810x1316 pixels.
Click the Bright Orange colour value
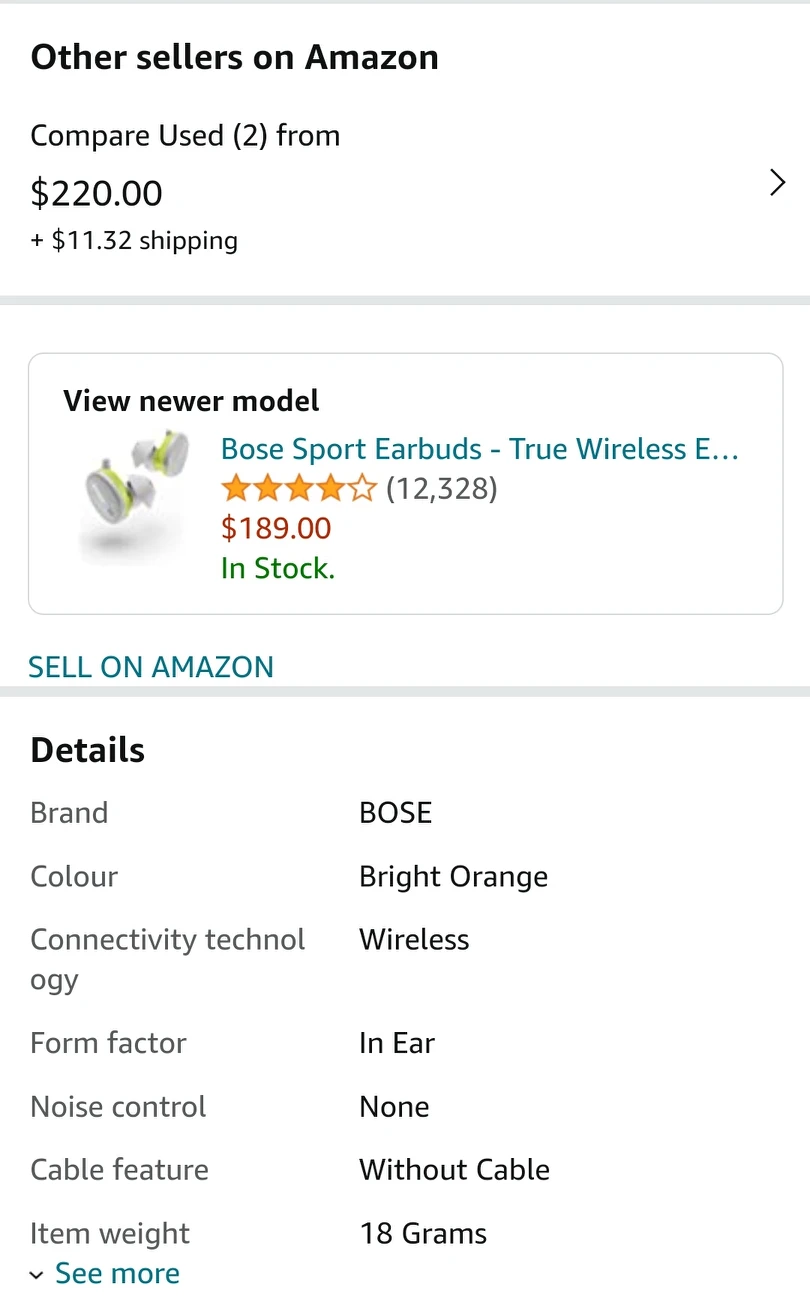[453, 876]
